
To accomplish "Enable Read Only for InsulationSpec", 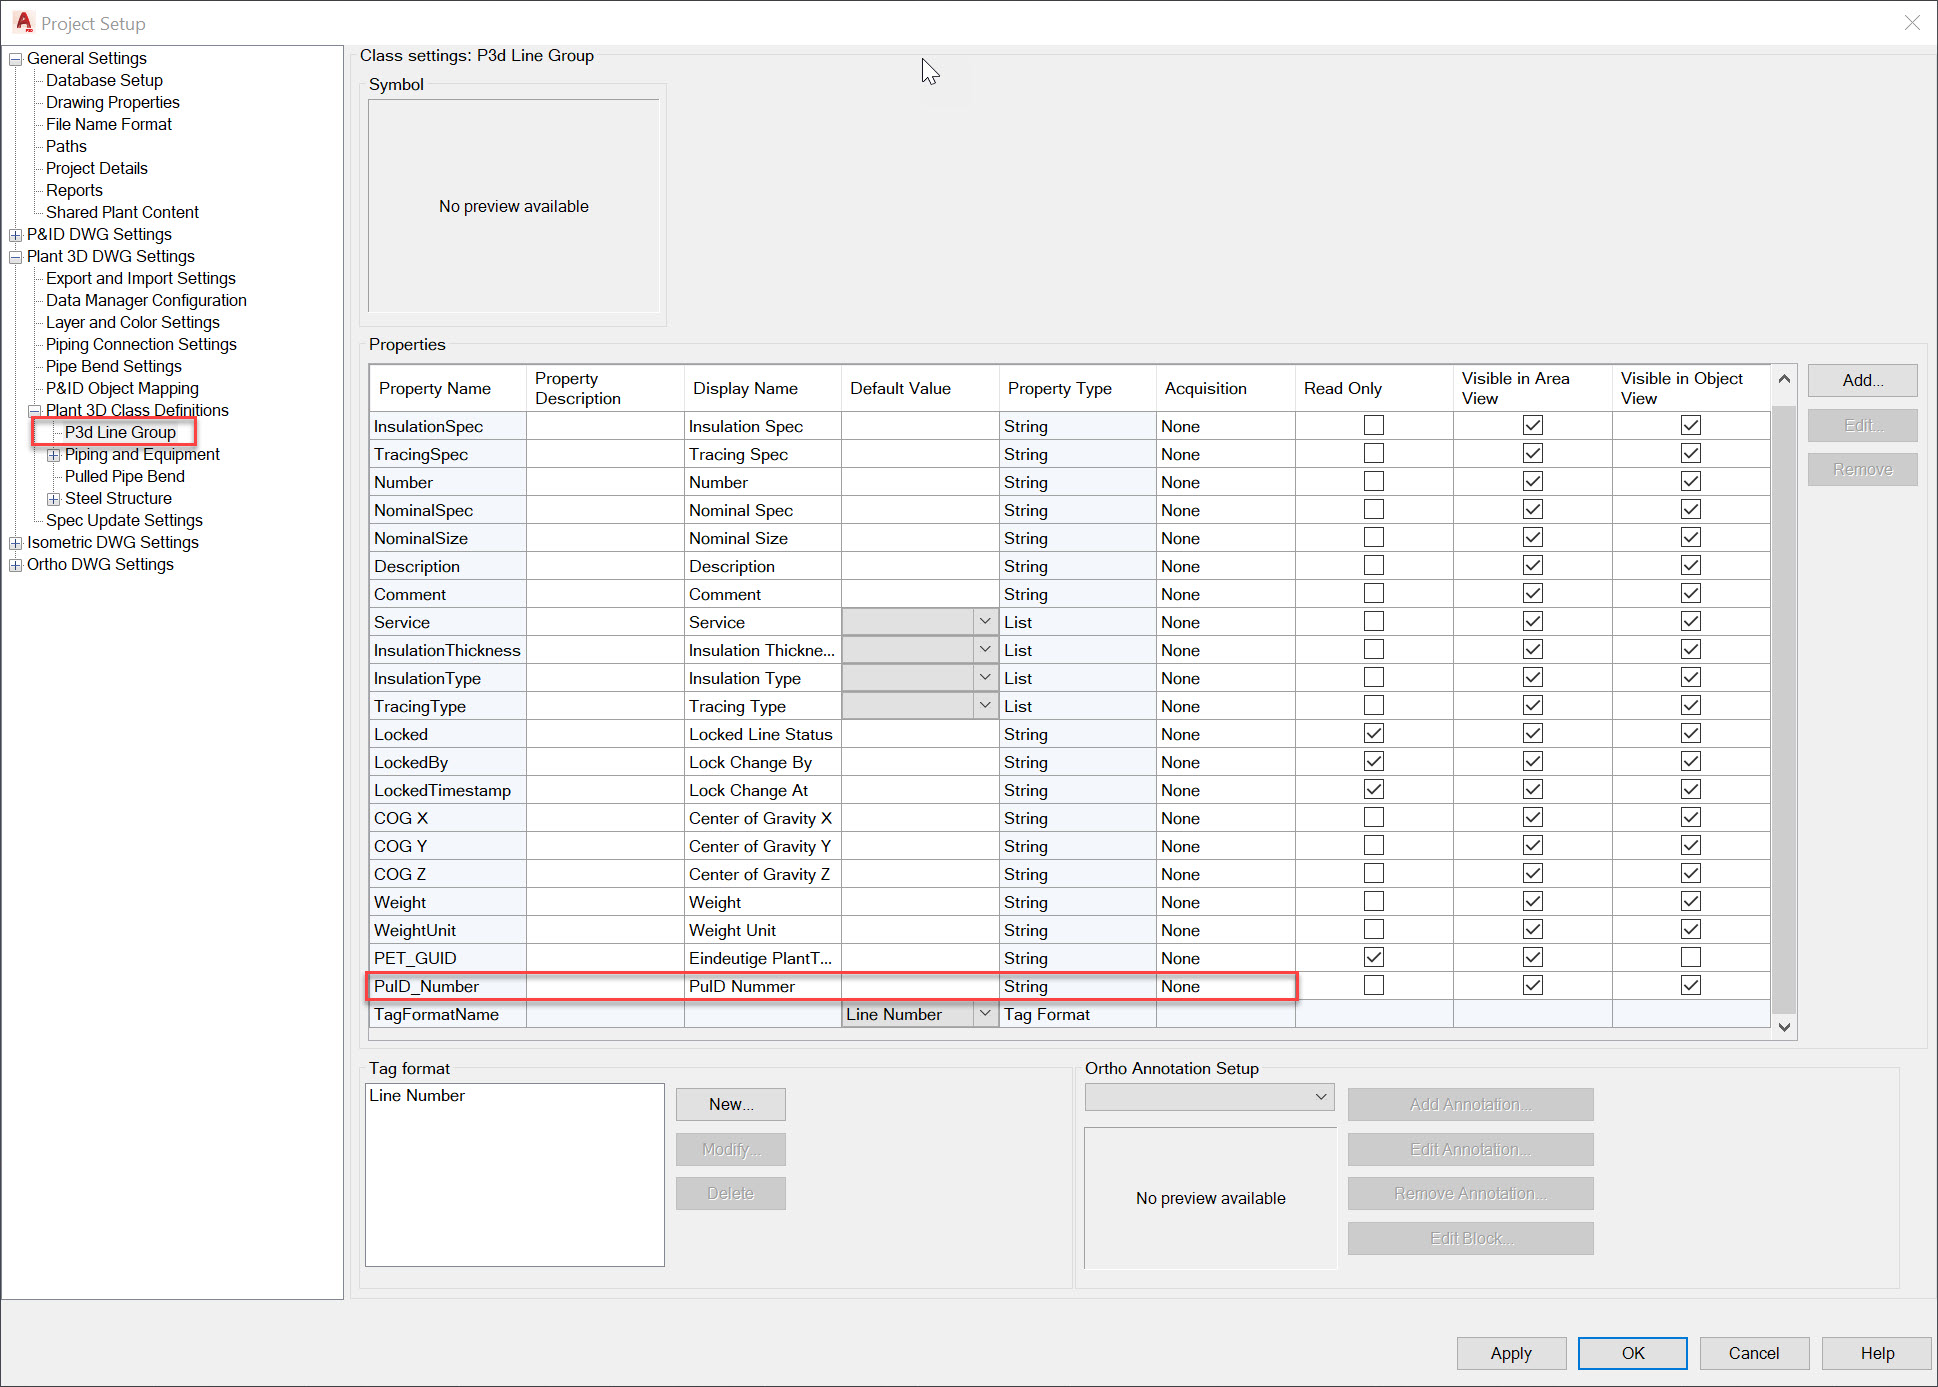I will click(x=1373, y=424).
